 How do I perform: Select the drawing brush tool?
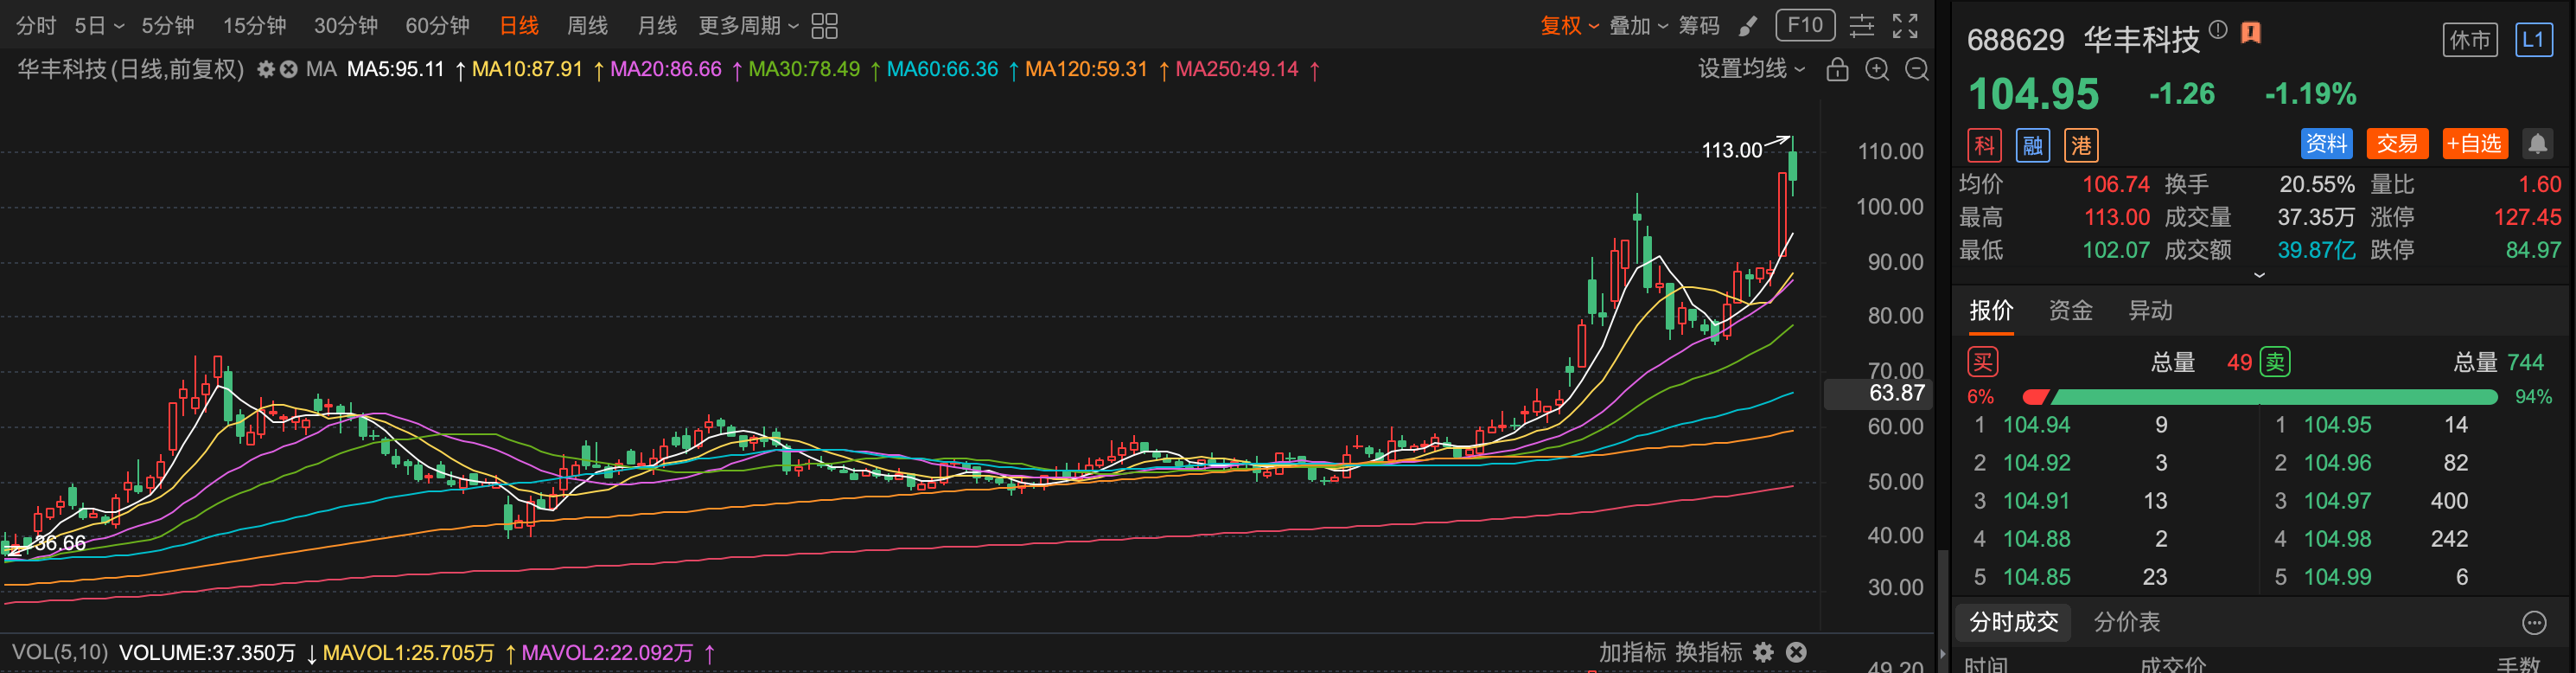pos(1748,26)
